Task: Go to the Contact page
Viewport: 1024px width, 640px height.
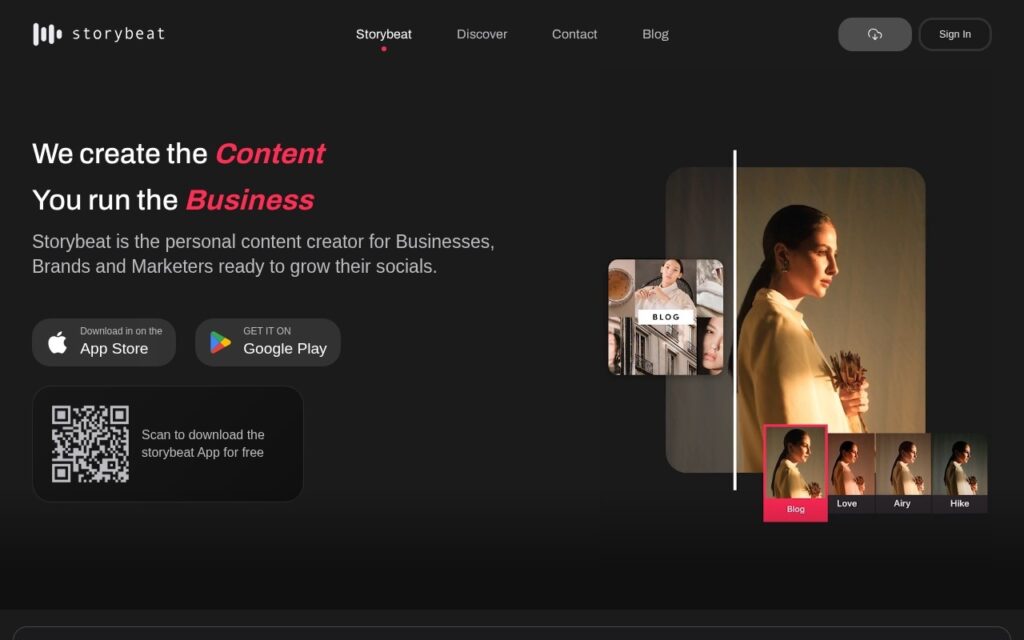Action: click(x=574, y=34)
